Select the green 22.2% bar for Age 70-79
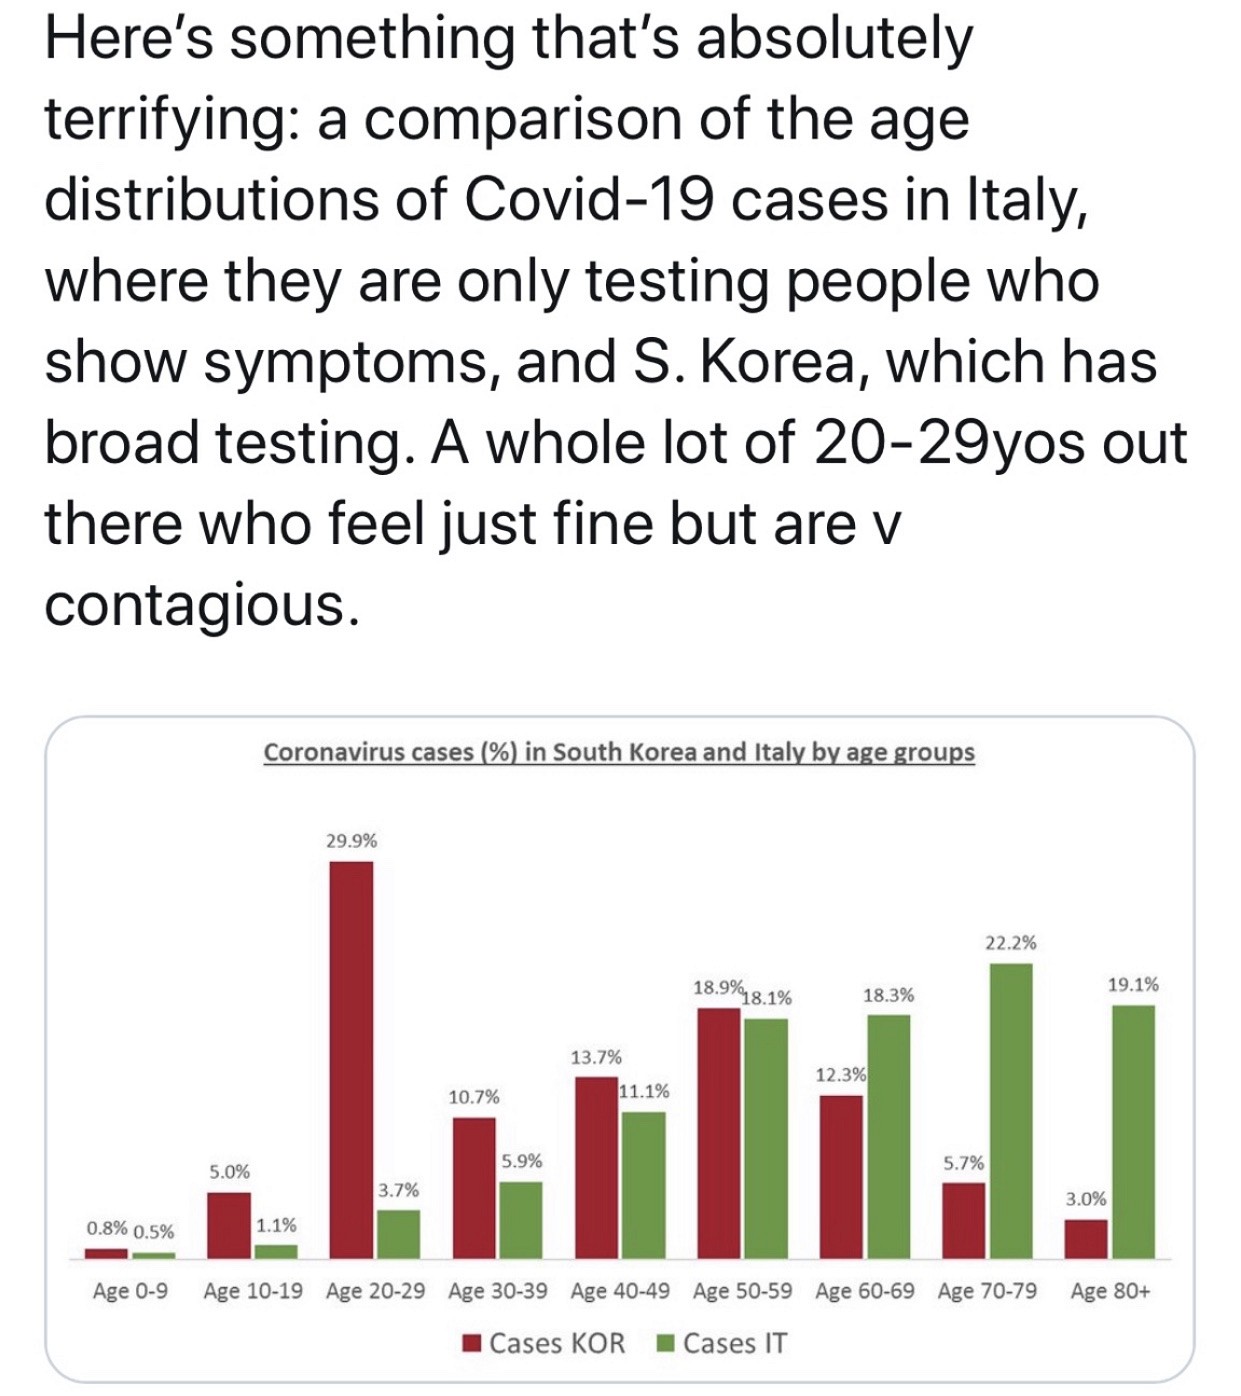The width and height of the screenshot is (1241, 1396). [x=1010, y=1110]
